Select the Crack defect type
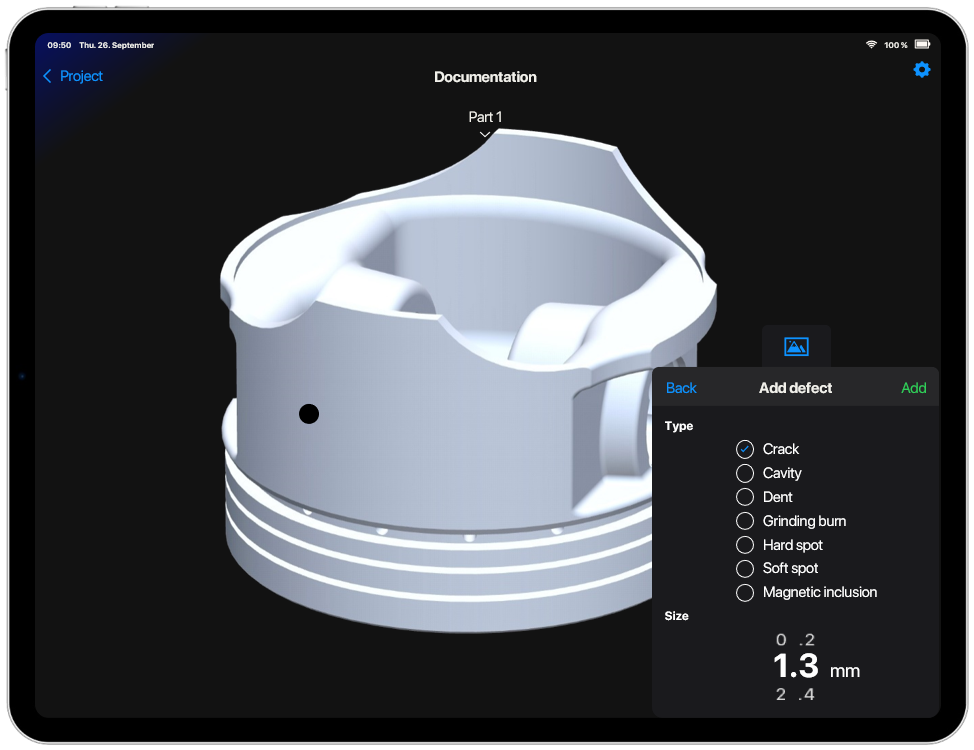This screenshot has width=974, height=750. tap(745, 449)
